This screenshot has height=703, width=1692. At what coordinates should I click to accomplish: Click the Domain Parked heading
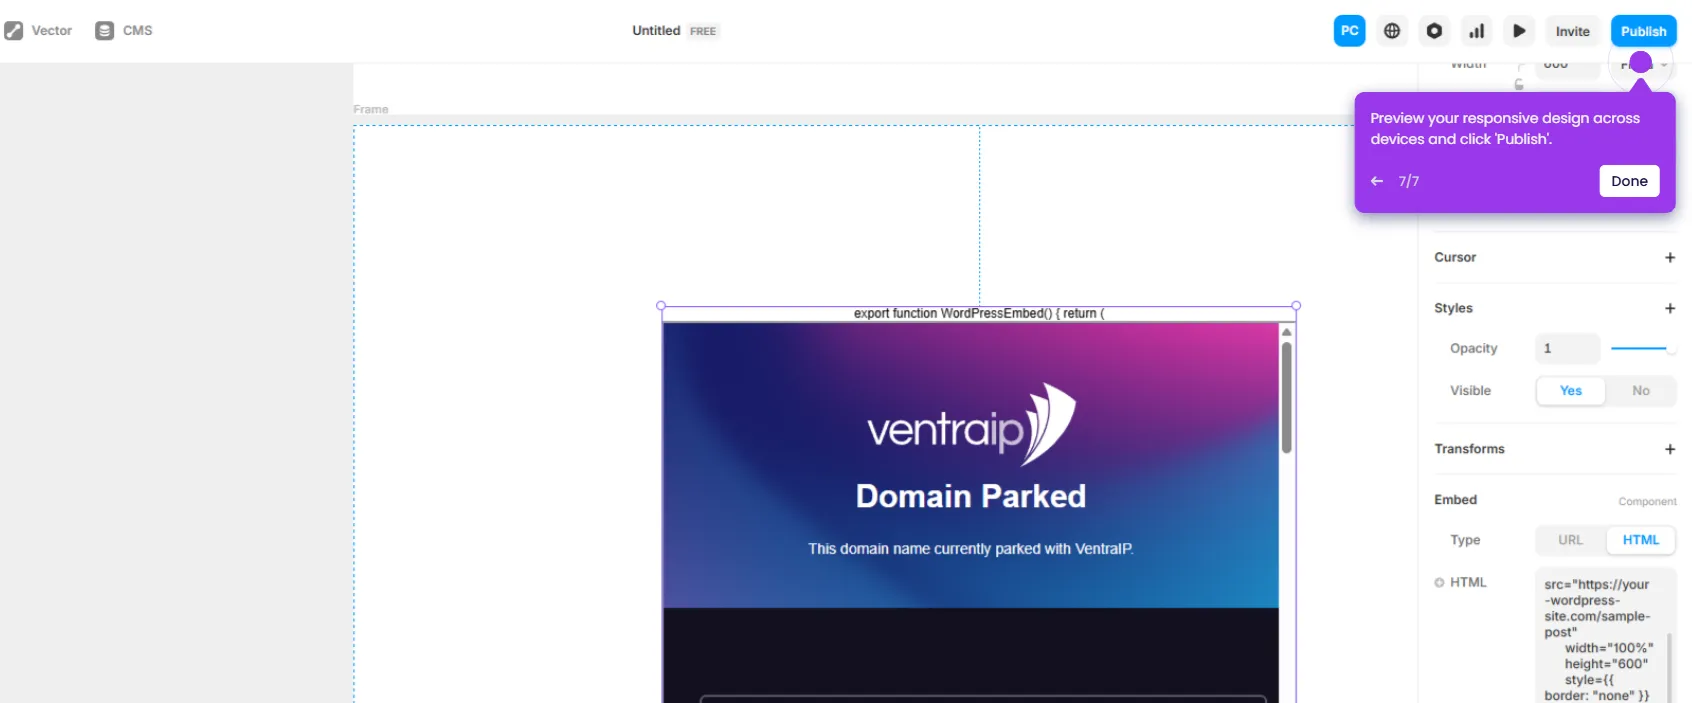point(971,496)
